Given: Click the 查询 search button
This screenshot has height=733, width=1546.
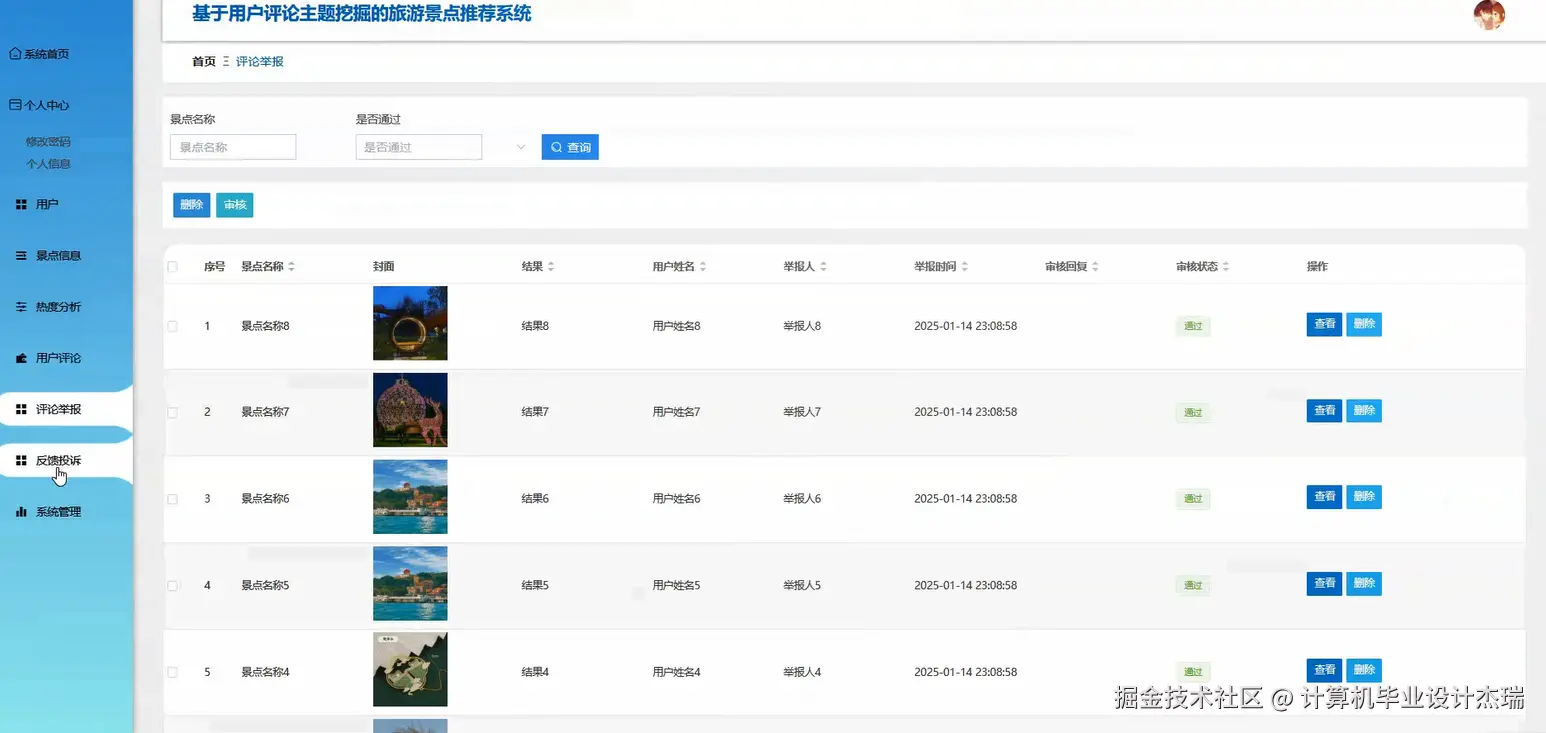Looking at the screenshot, I should click(570, 147).
